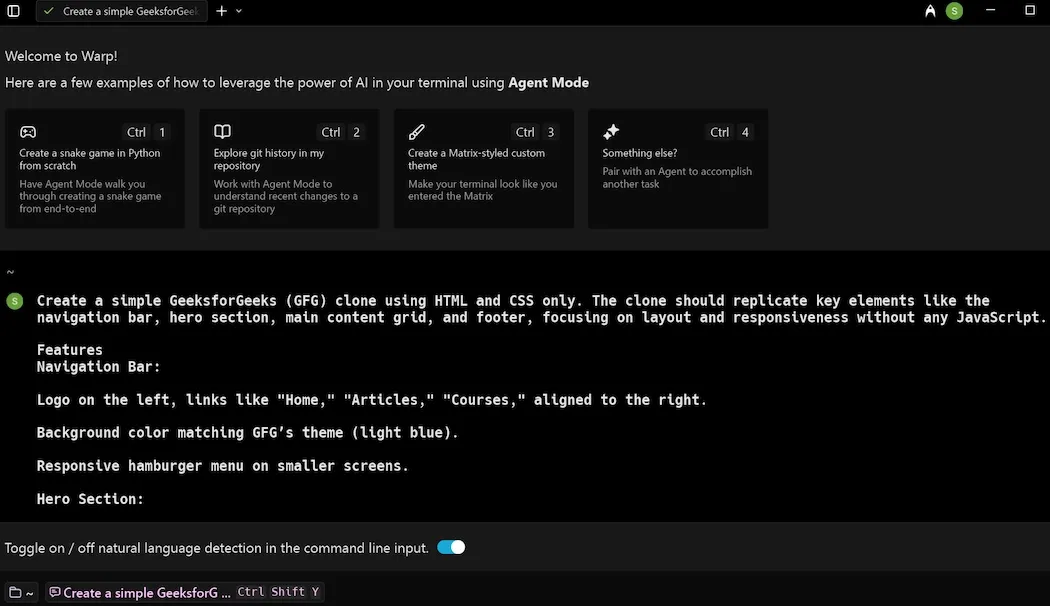Click the folder icon in the bottom bar
The width and height of the screenshot is (1050, 606).
coord(14,592)
